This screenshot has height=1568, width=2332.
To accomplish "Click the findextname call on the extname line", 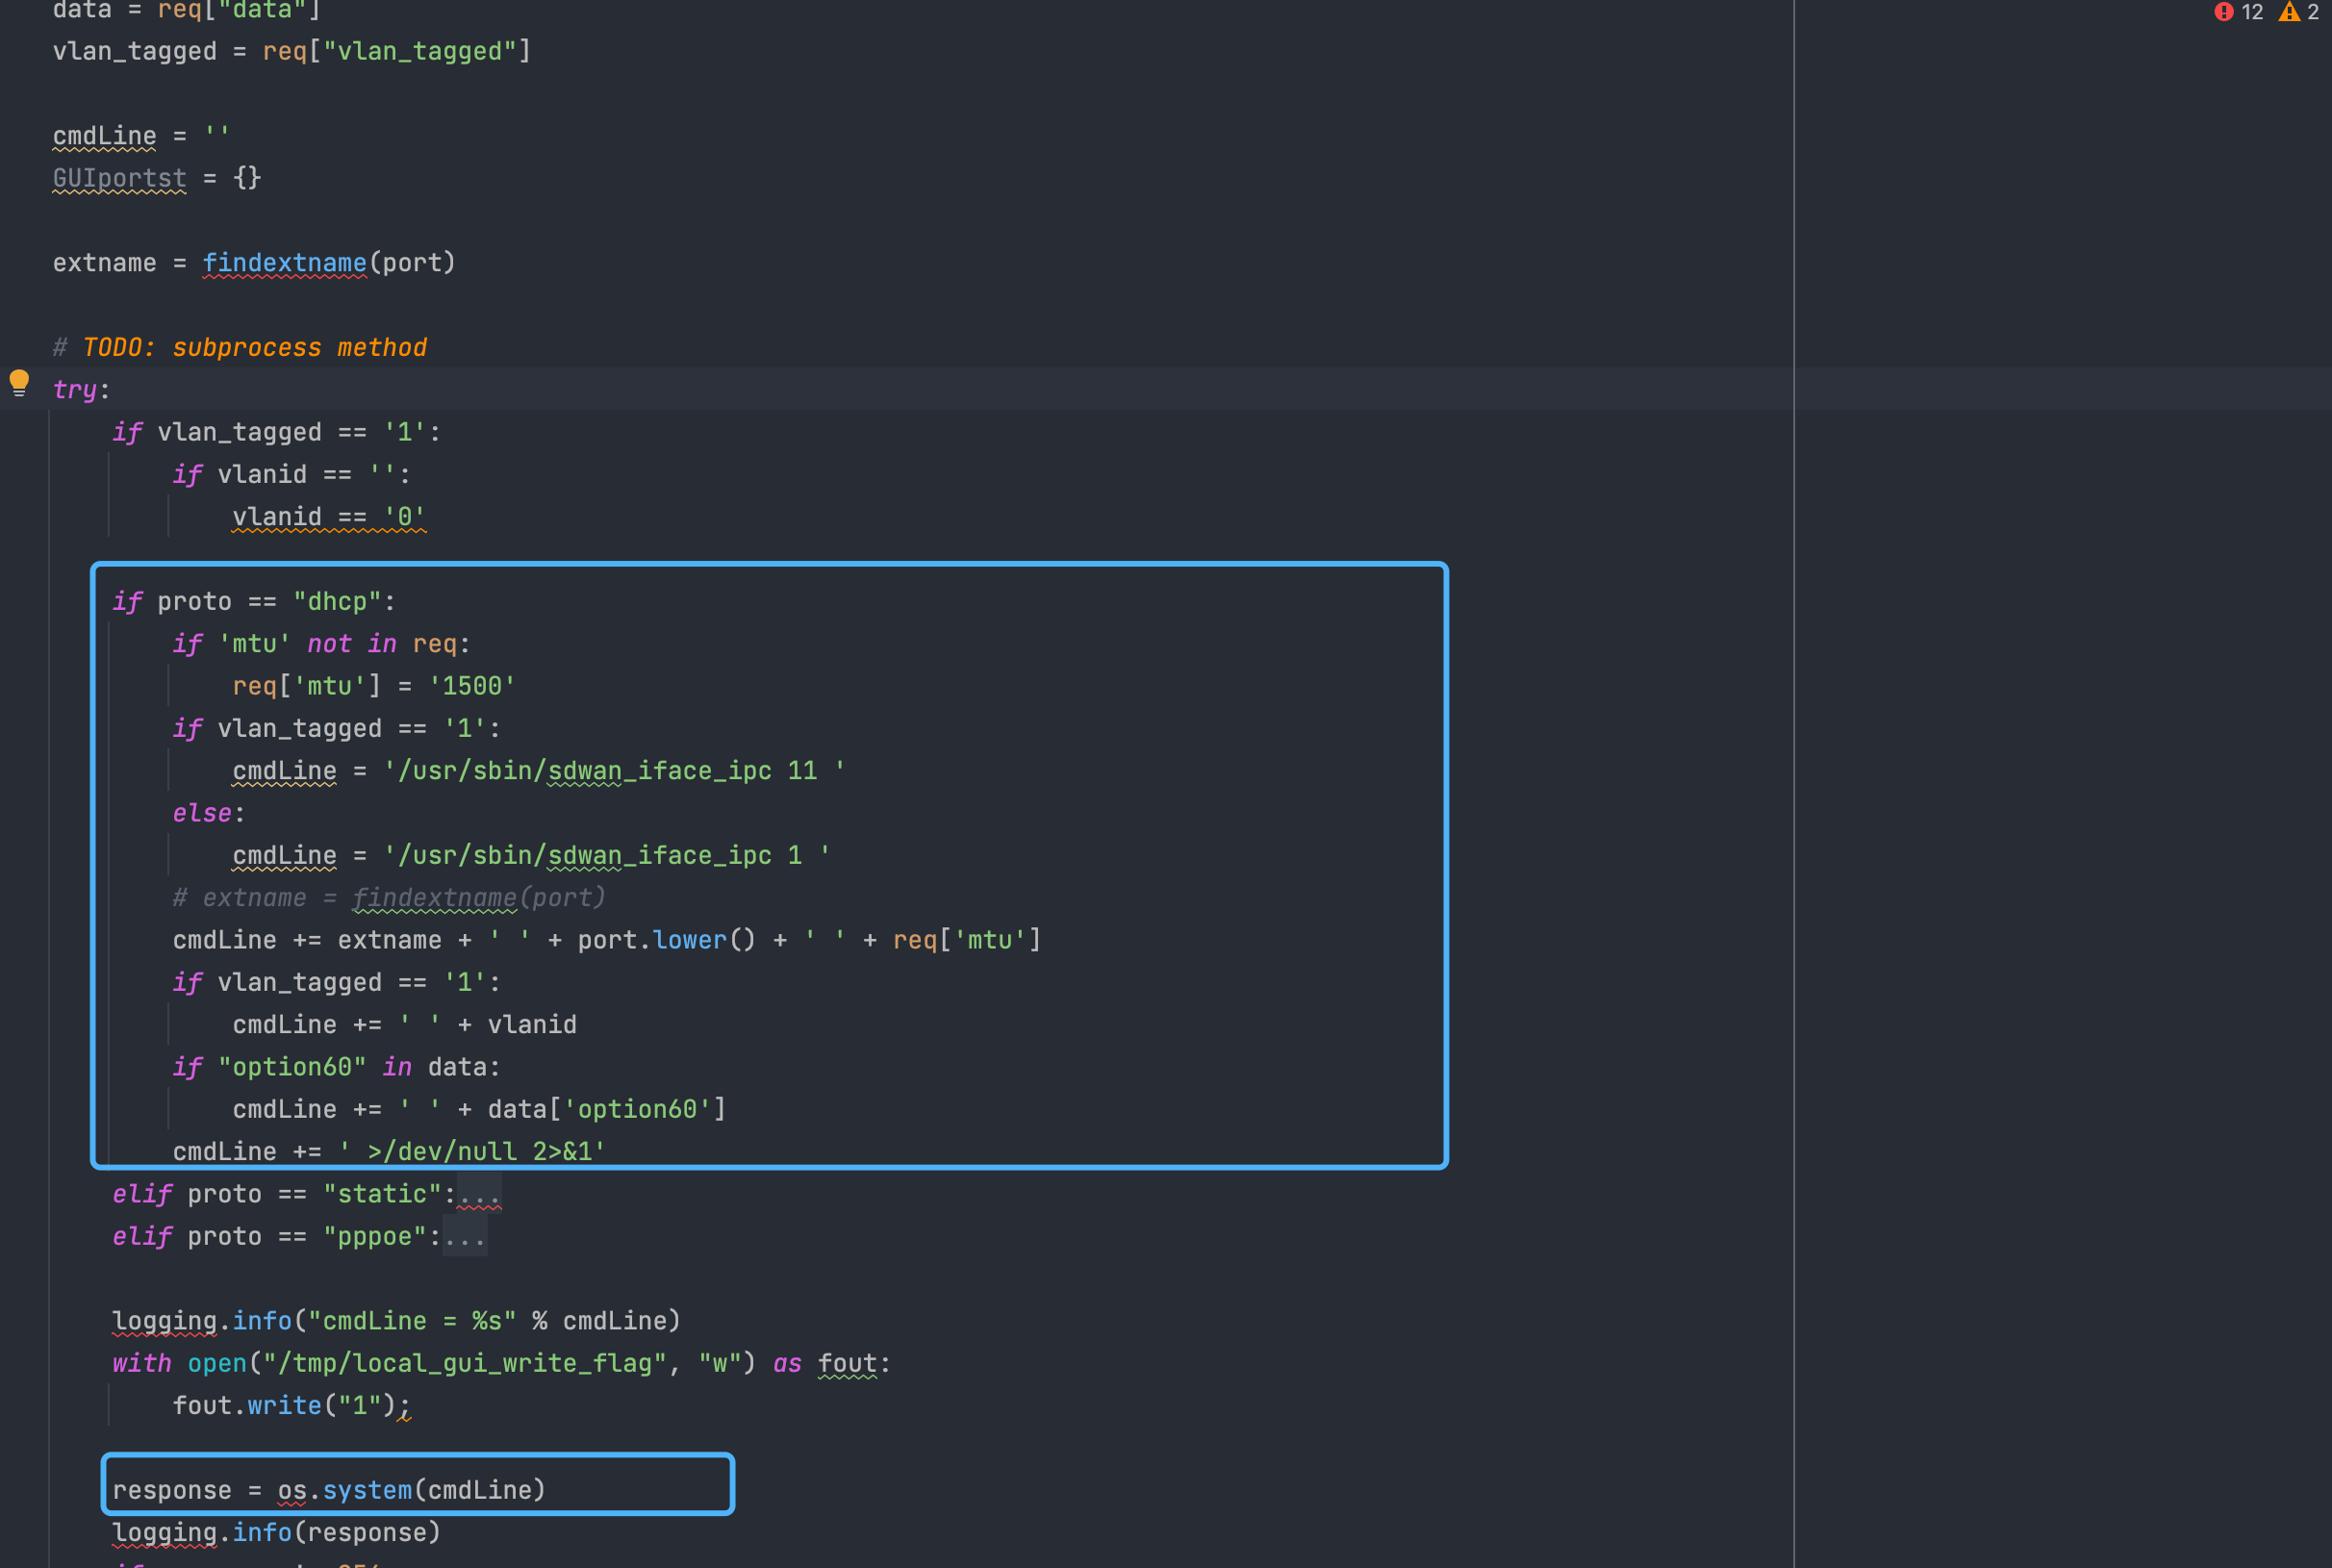I will [284, 263].
